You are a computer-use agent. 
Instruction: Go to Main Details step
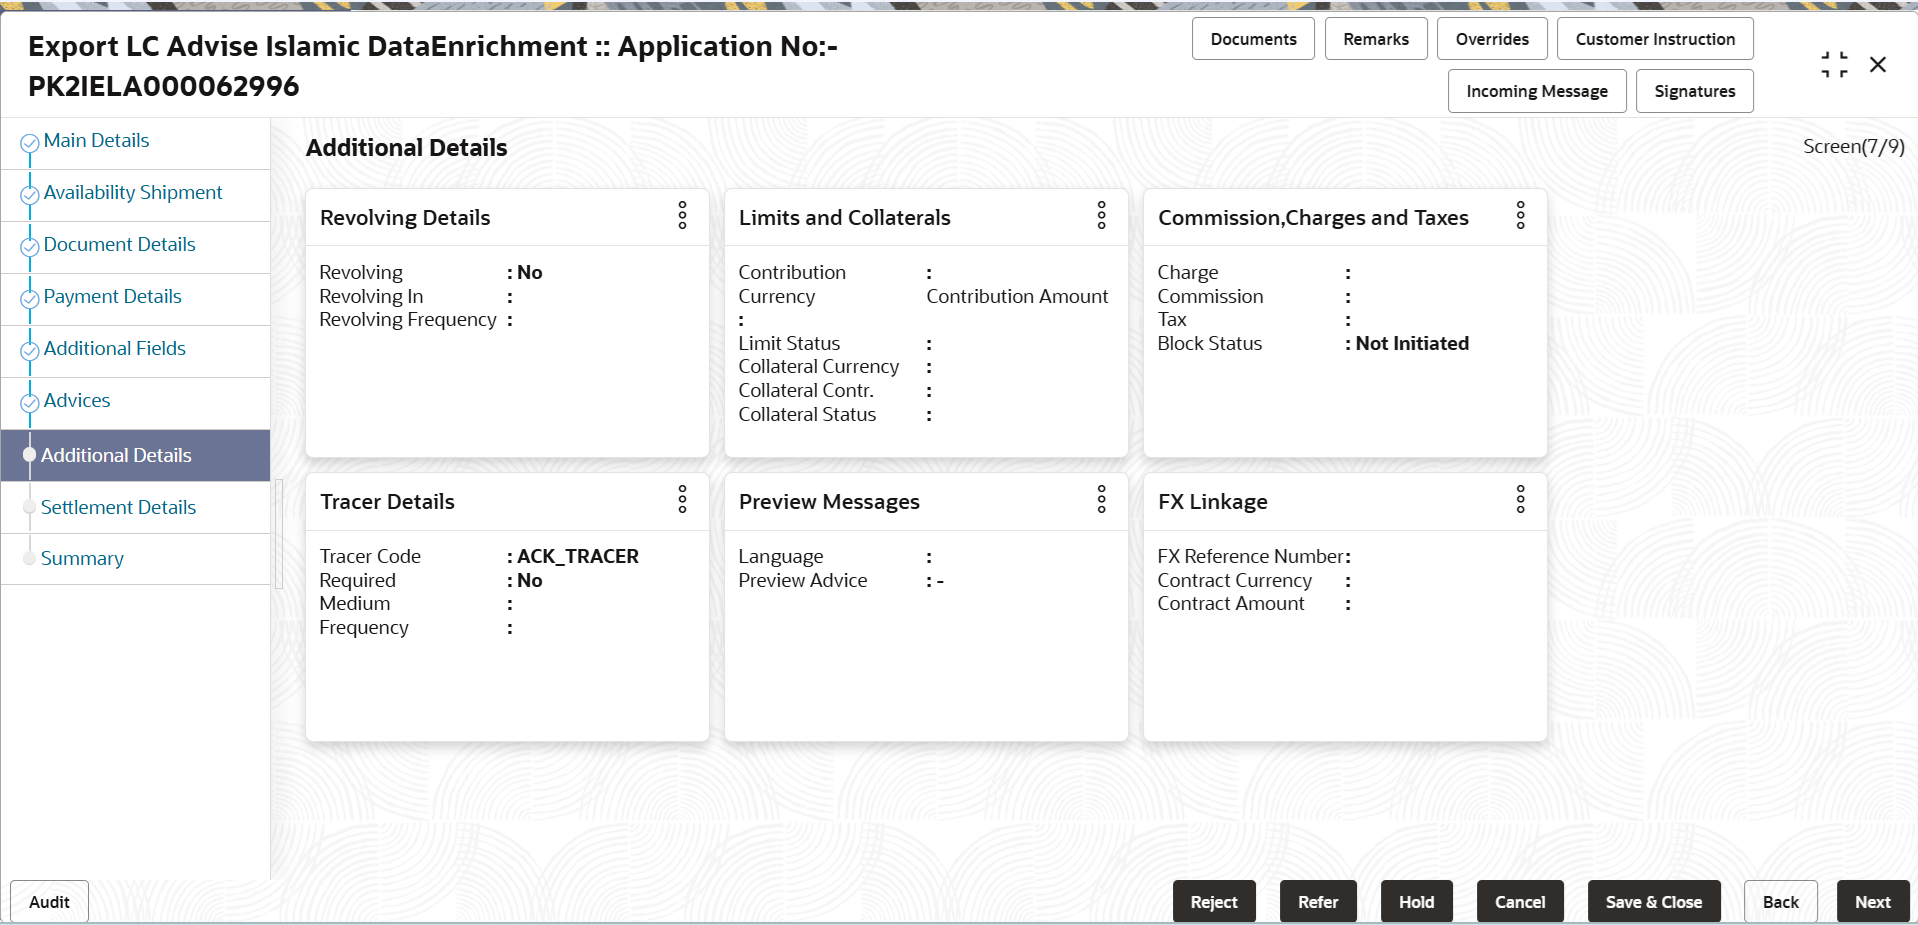coord(96,141)
